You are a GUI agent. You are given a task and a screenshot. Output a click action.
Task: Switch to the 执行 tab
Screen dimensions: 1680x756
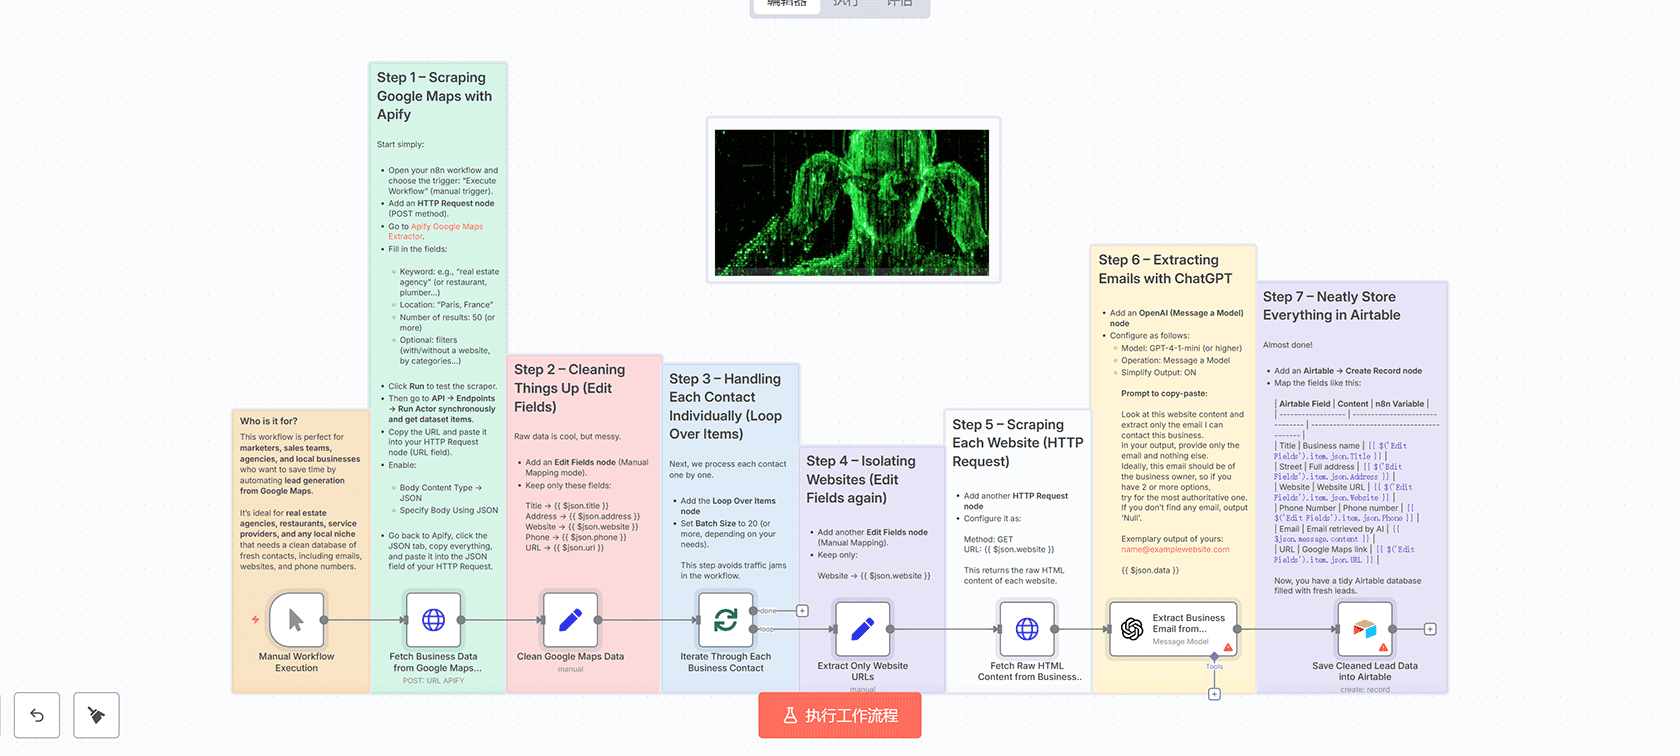click(845, 4)
